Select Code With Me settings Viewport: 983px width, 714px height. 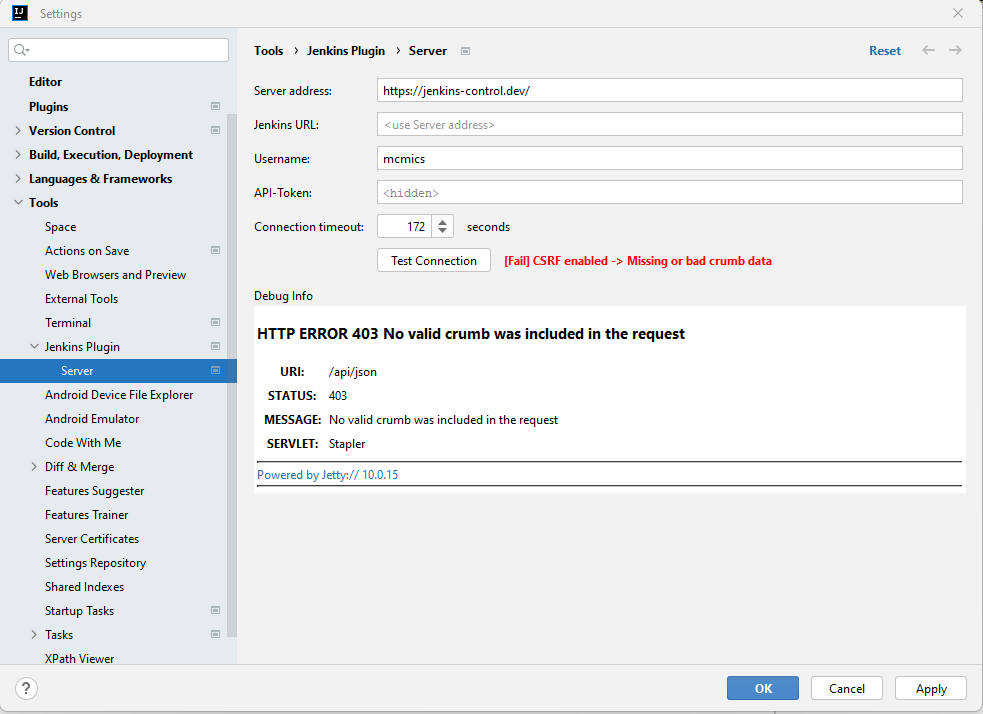click(83, 443)
